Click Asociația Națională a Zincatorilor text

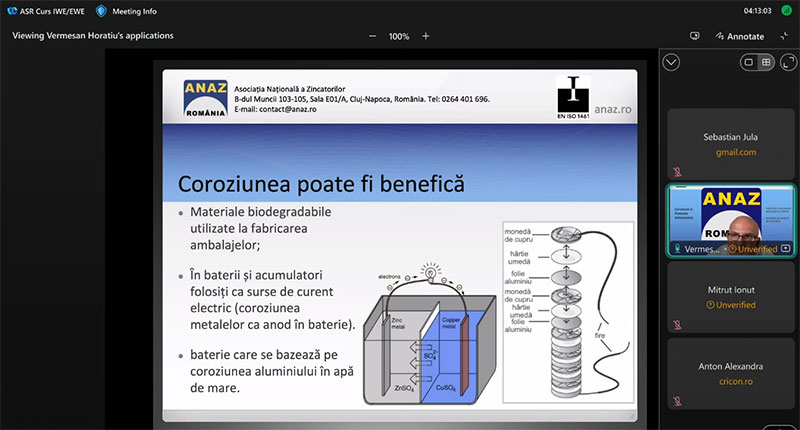click(x=290, y=89)
